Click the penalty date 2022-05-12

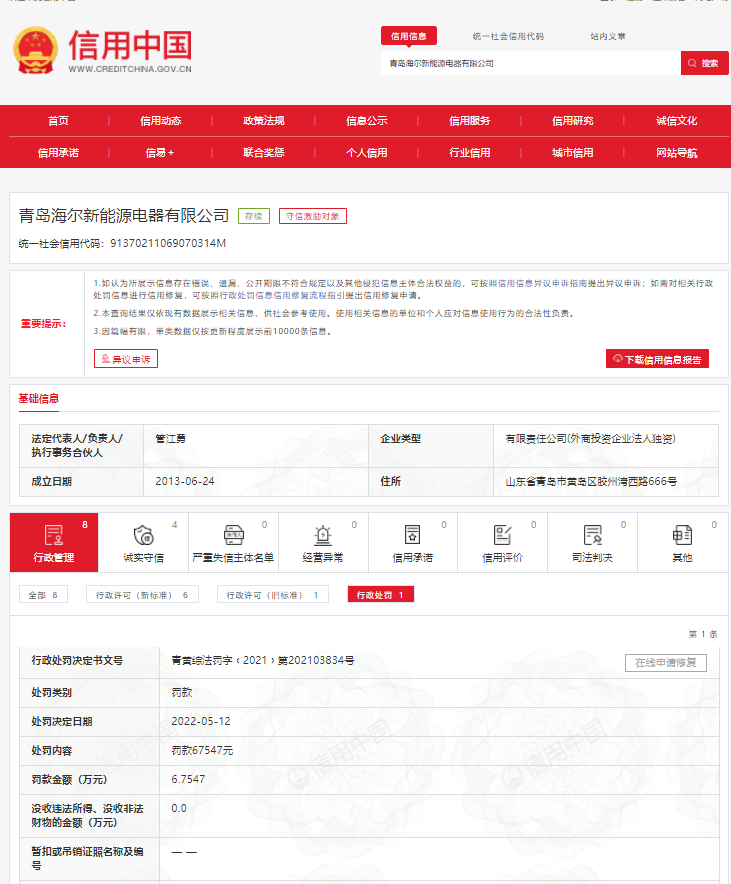(x=201, y=721)
